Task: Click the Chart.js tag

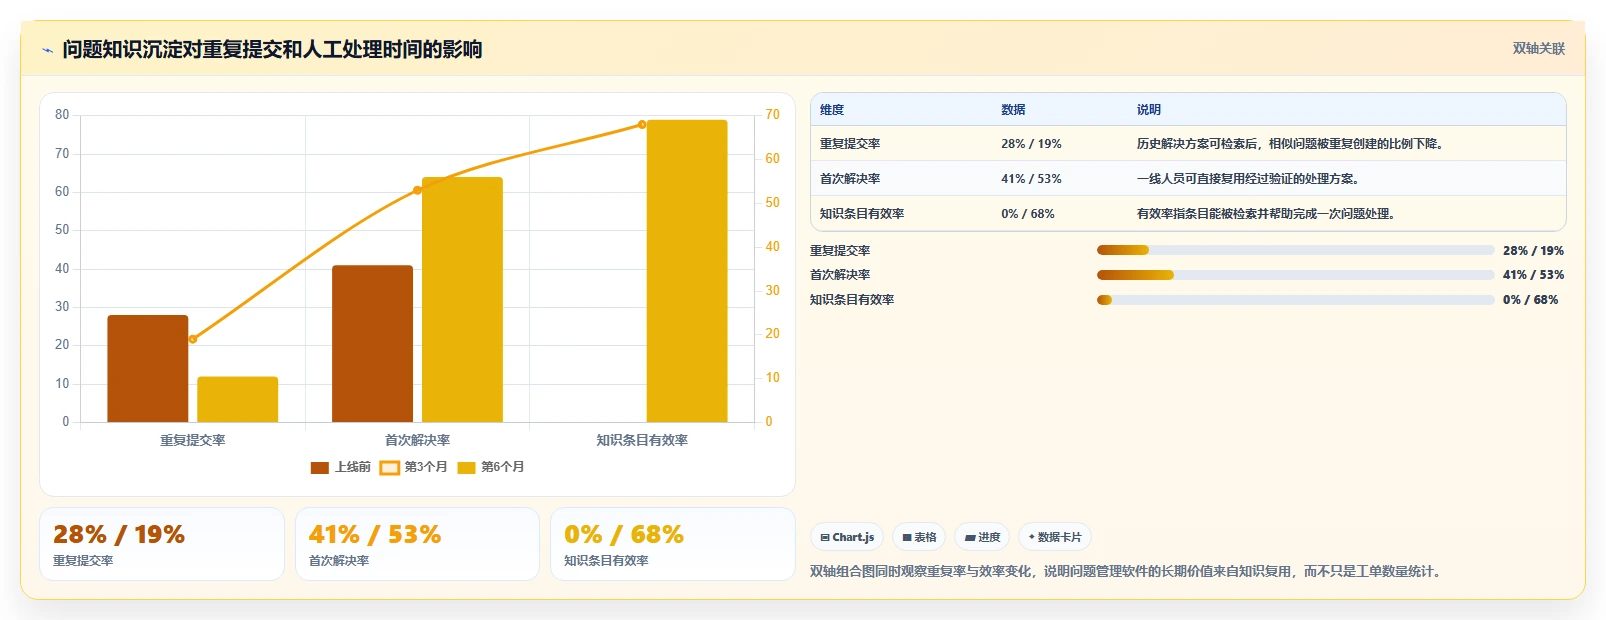Action: (847, 537)
